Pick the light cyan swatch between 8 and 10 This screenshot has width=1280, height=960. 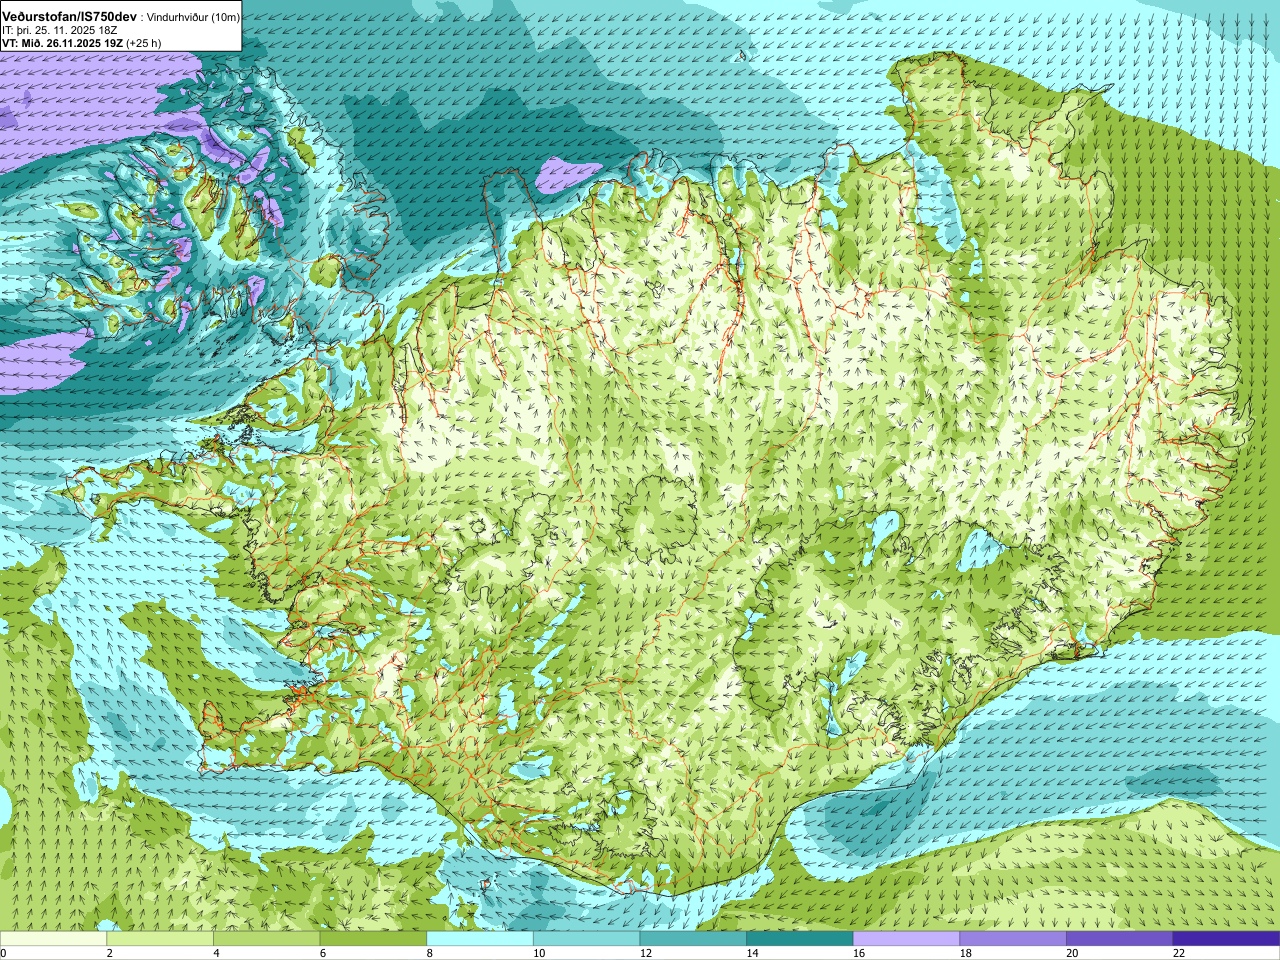click(480, 939)
